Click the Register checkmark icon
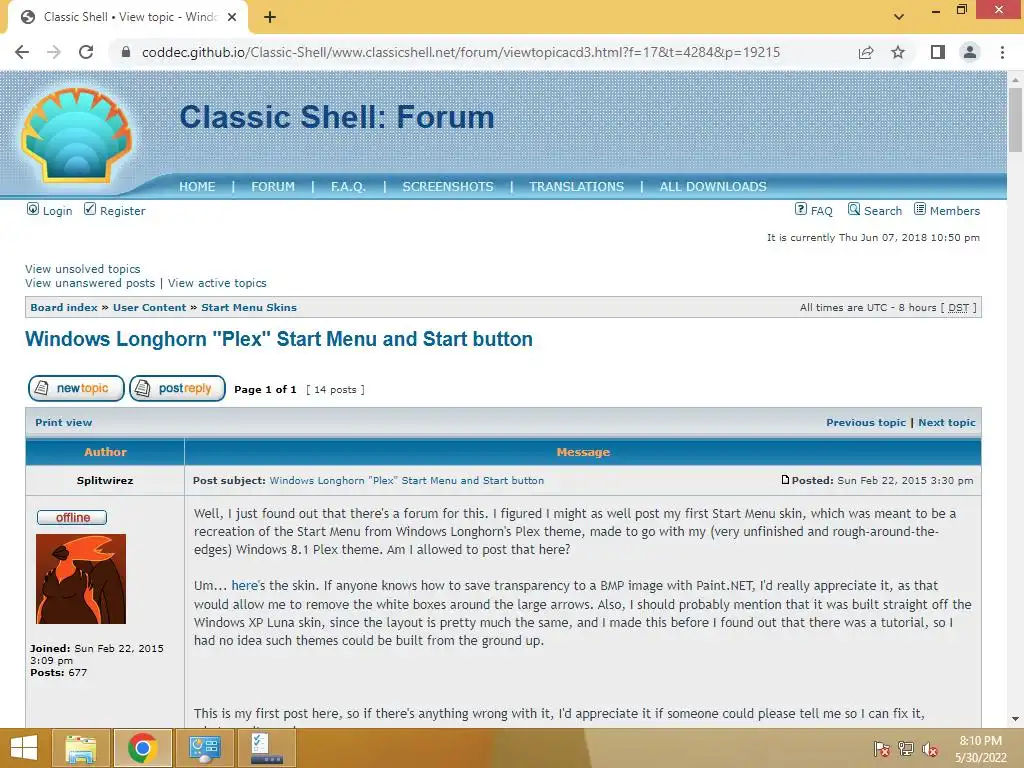This screenshot has width=1024, height=768. click(90, 209)
